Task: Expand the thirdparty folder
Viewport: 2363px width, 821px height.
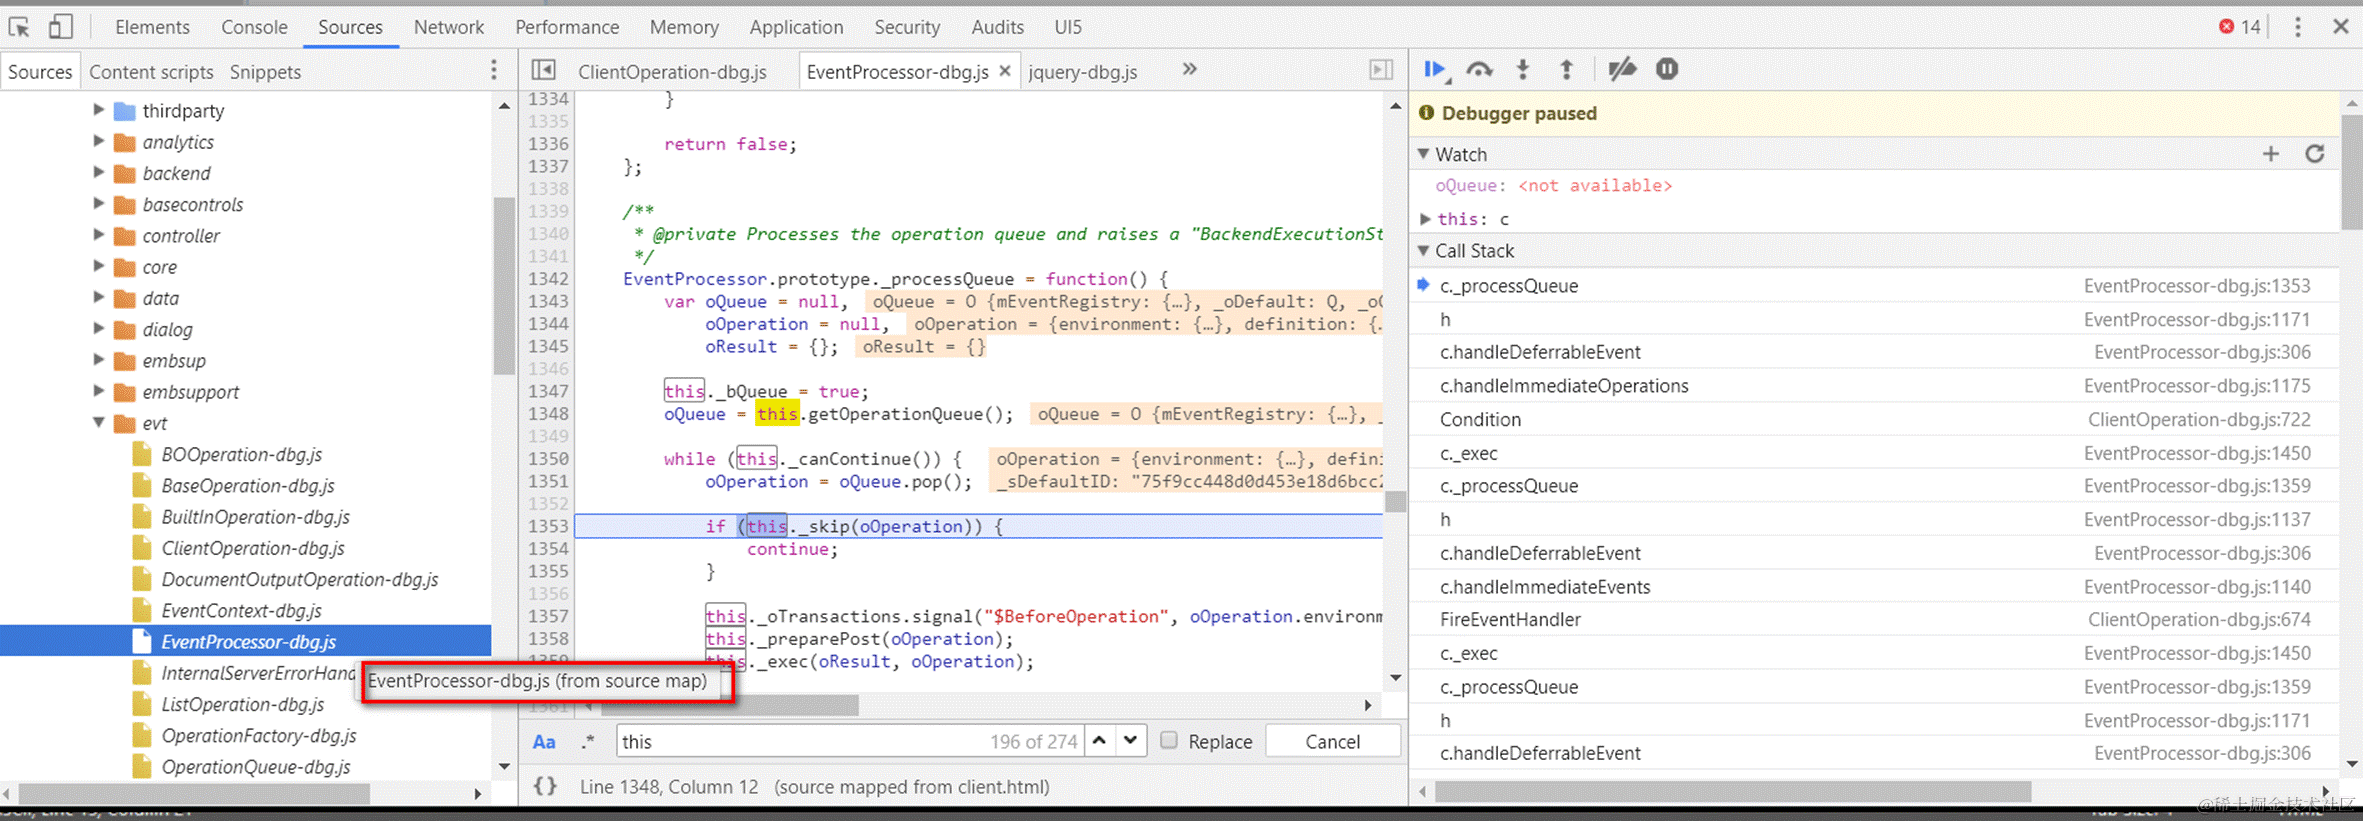Action: [98, 110]
